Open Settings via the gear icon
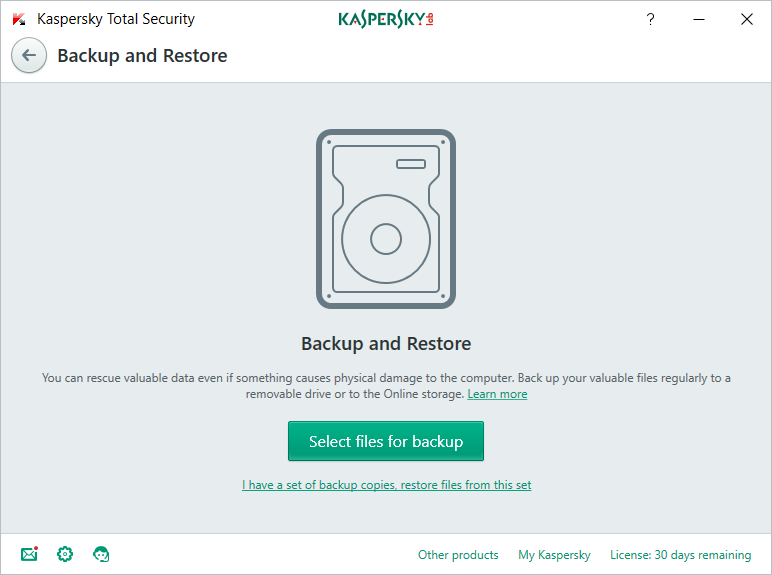Image resolution: width=772 pixels, height=575 pixels. 65,554
